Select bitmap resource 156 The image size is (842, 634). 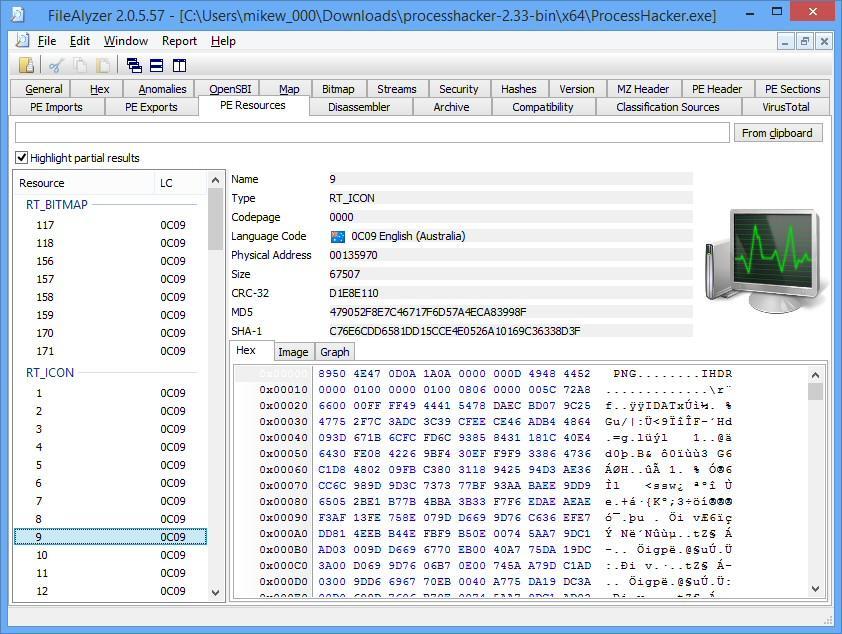coord(111,261)
